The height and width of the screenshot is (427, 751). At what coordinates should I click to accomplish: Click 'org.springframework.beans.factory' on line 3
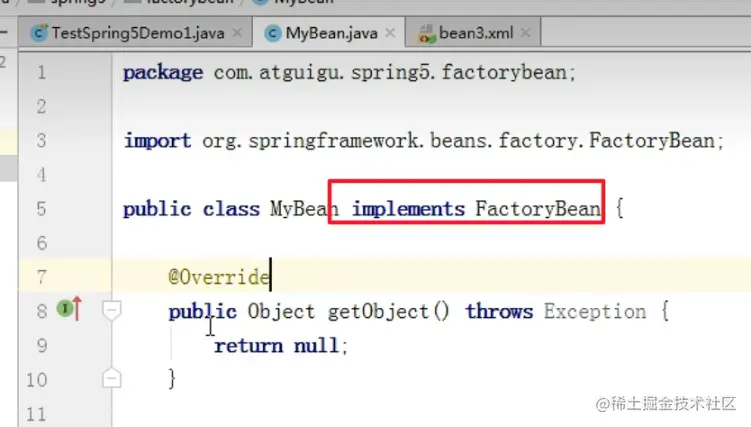(x=389, y=141)
